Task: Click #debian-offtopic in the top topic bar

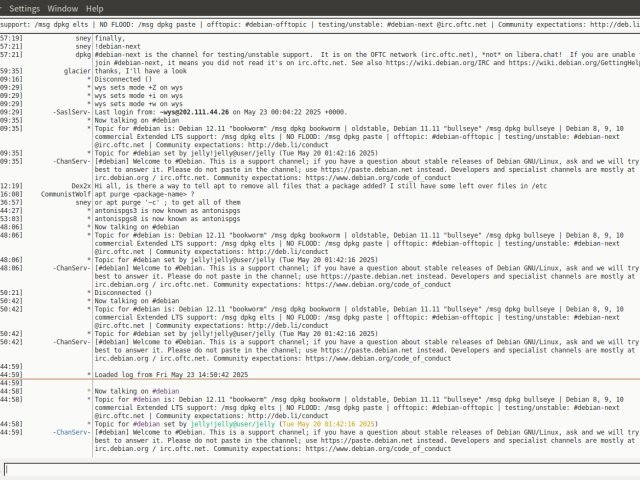Action: pyautogui.click(x=276, y=24)
